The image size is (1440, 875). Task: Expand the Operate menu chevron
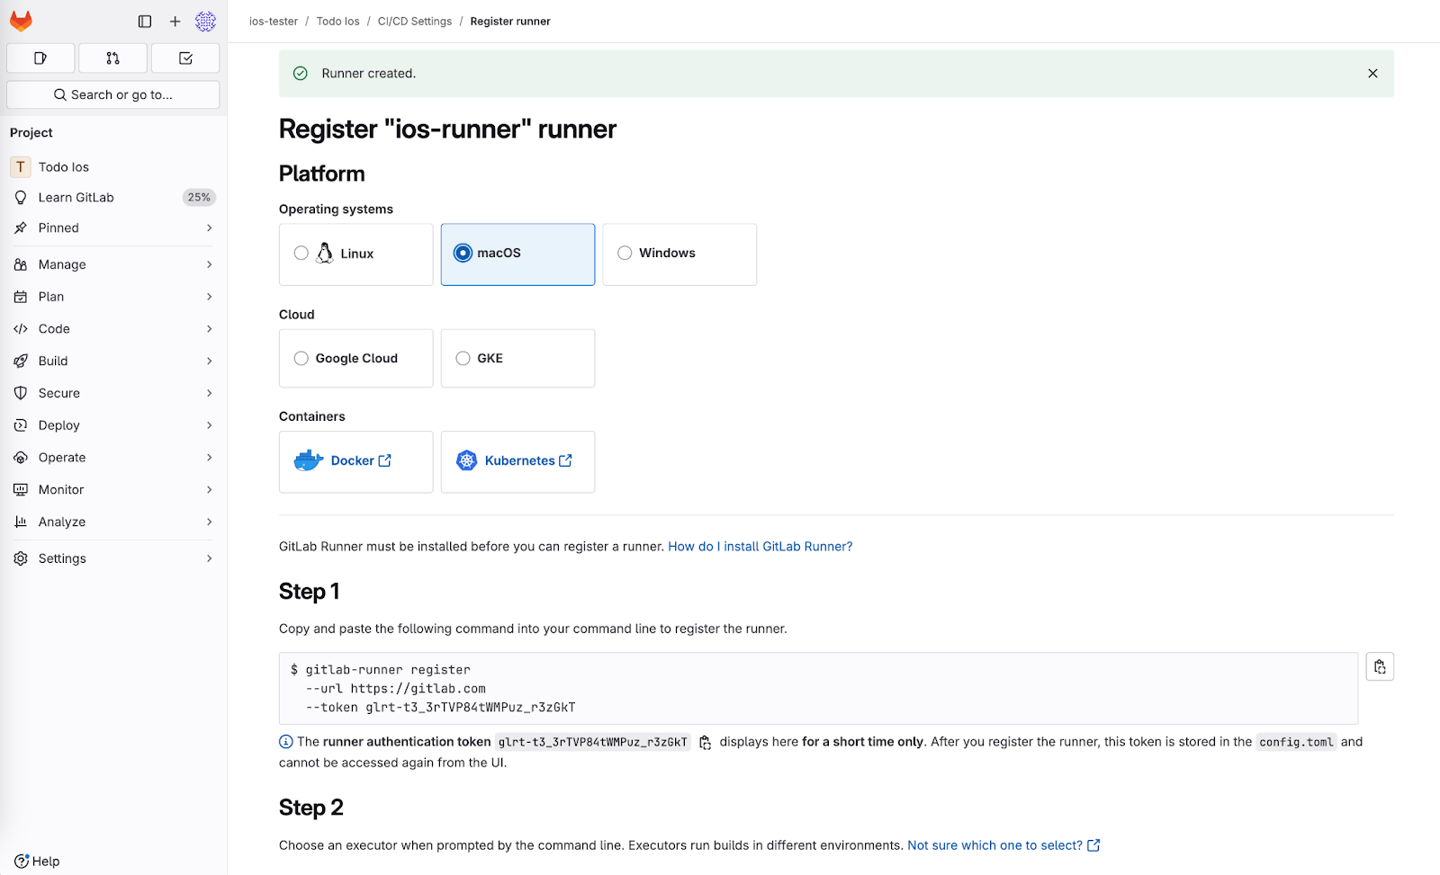click(x=209, y=457)
